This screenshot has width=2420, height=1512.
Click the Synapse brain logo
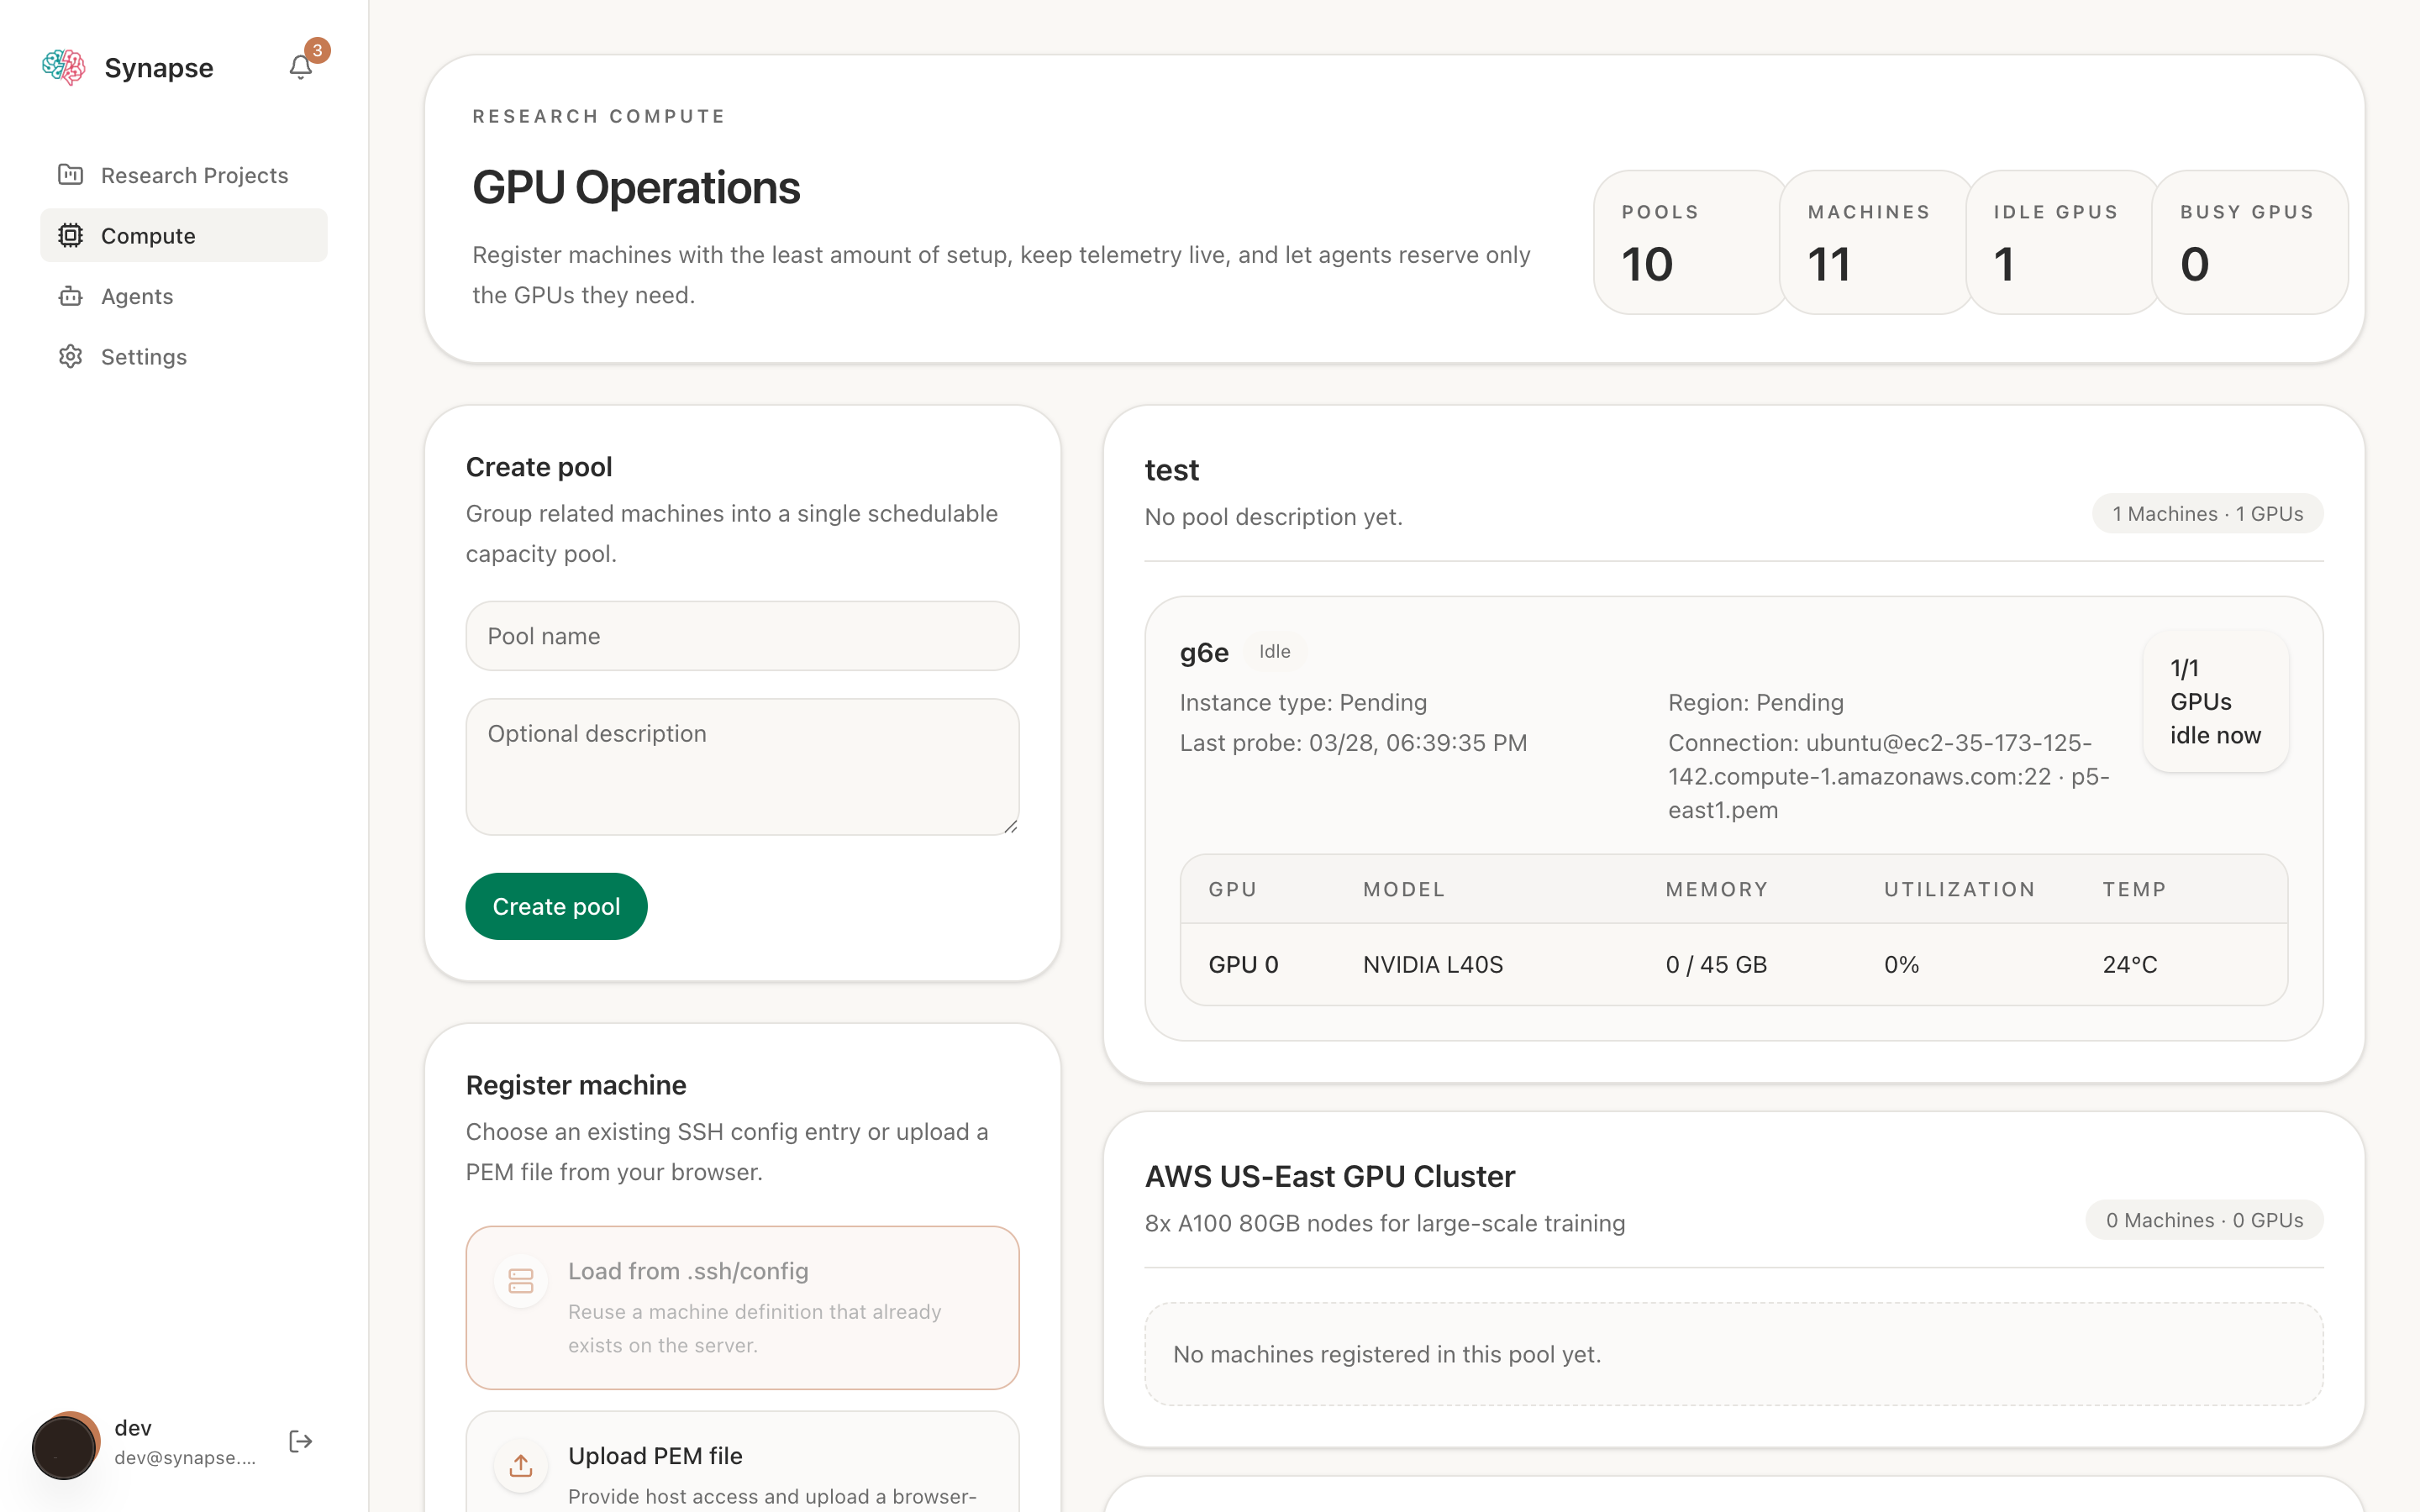point(63,66)
